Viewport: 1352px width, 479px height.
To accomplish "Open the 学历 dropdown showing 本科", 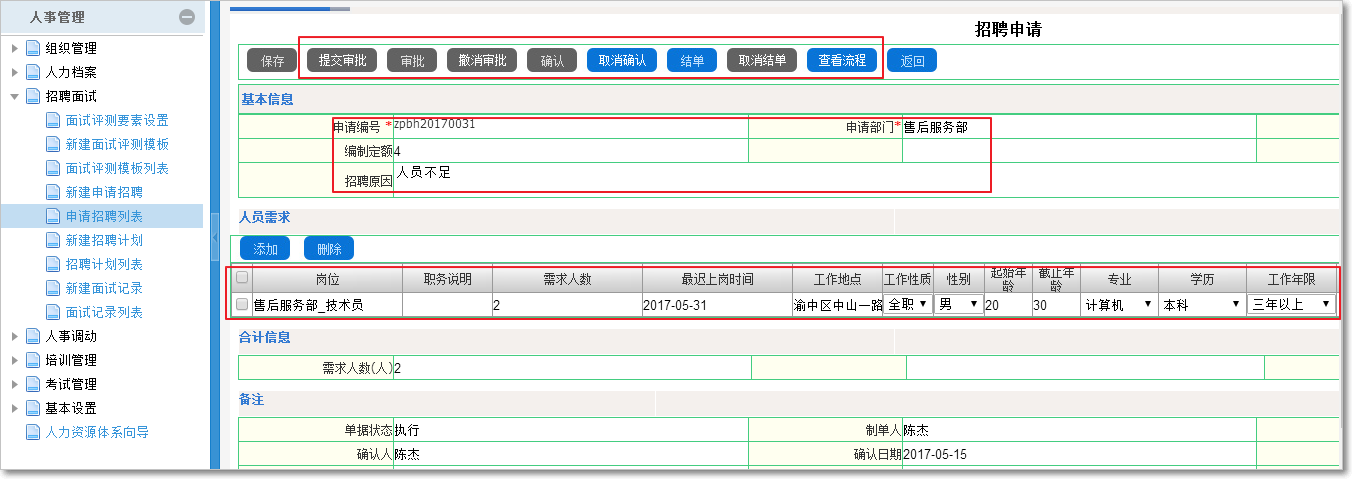I will pos(1202,304).
